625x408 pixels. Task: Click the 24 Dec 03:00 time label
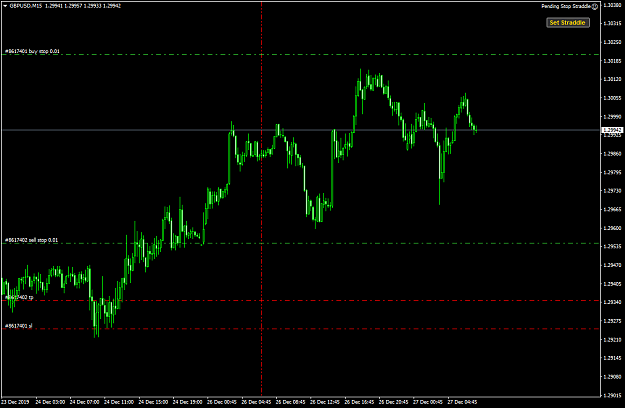pyautogui.click(x=50, y=402)
